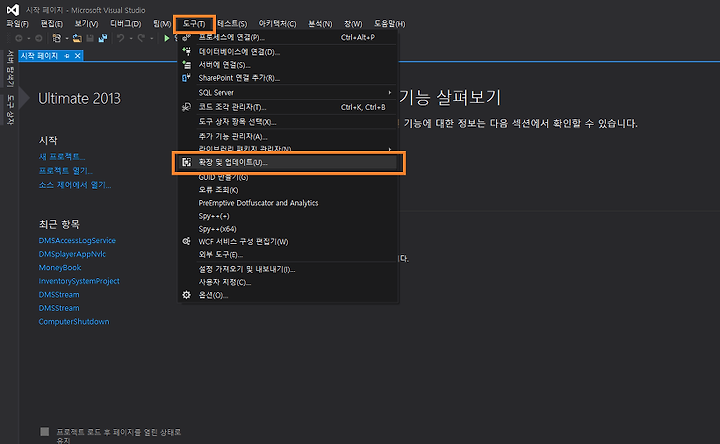Open the Undo history dropdown arrow

click(x=131, y=39)
